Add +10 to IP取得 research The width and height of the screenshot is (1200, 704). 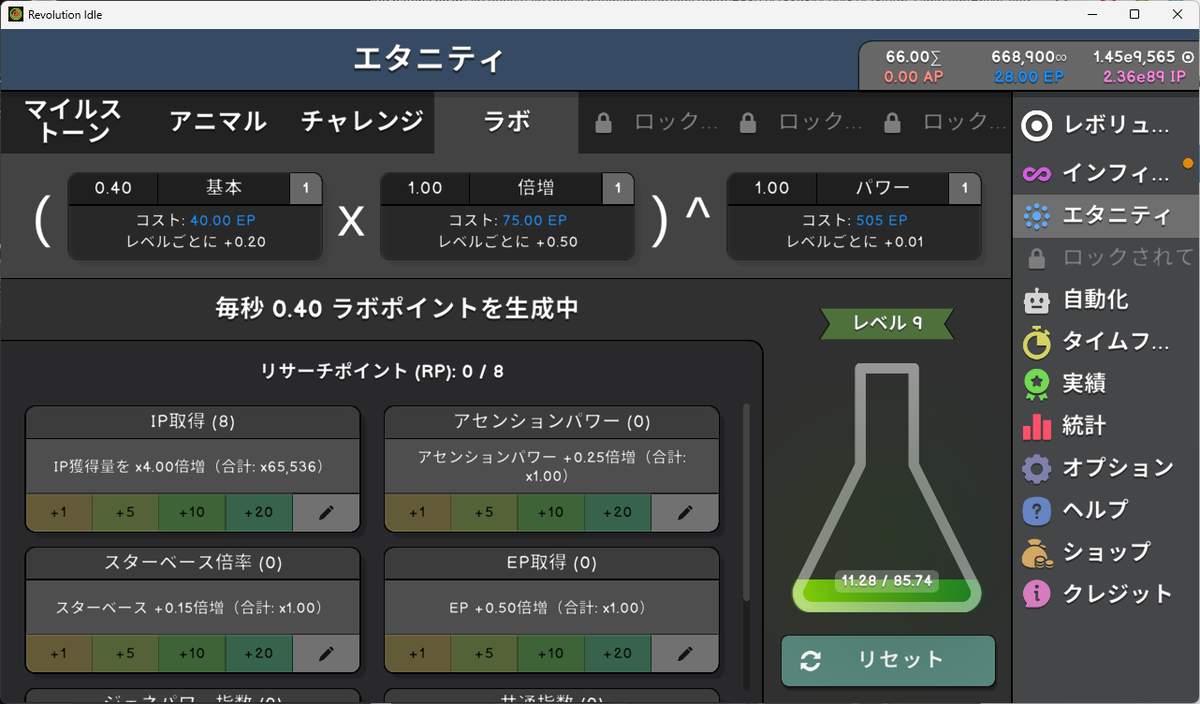click(192, 512)
